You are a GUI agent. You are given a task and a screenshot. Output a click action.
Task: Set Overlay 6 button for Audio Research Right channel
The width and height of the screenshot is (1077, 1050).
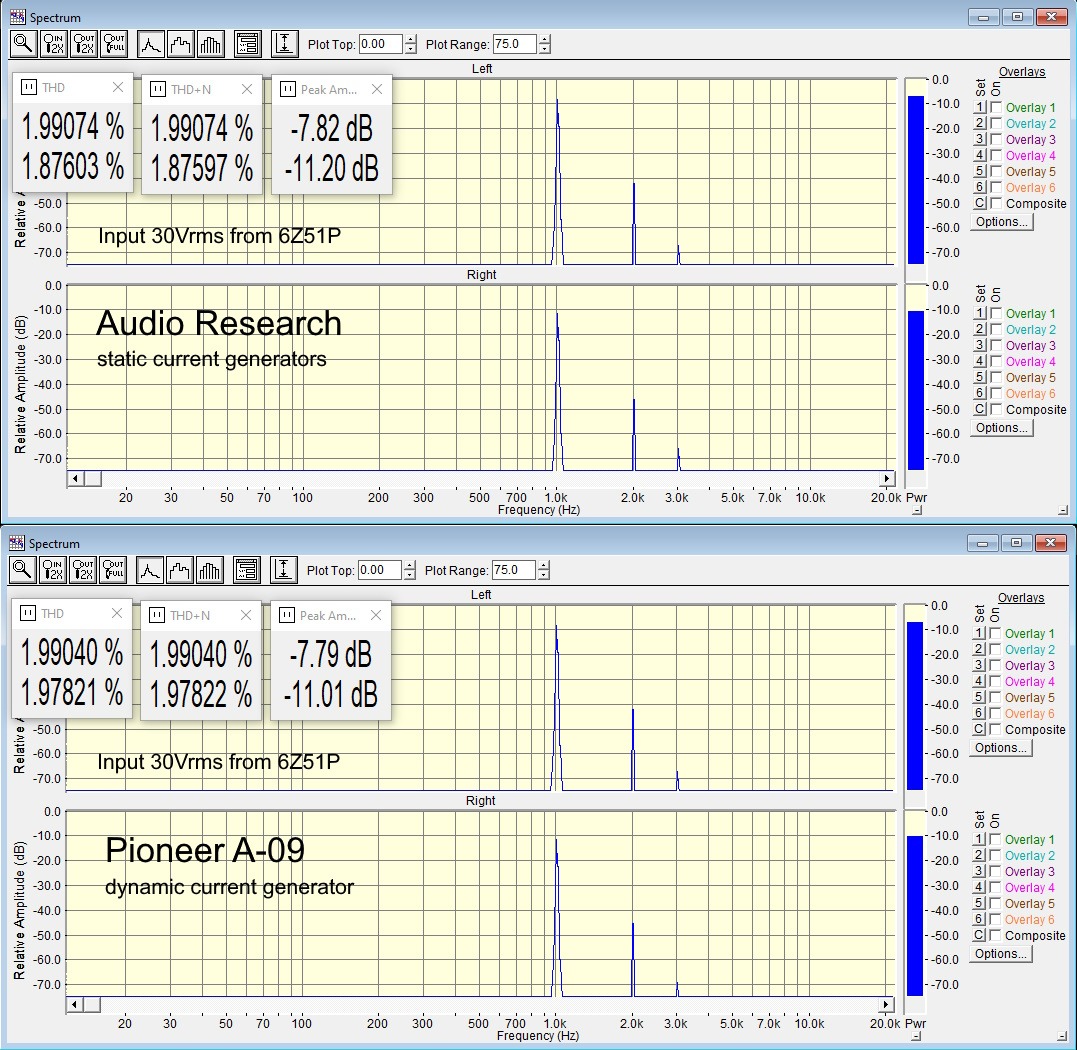pos(980,393)
